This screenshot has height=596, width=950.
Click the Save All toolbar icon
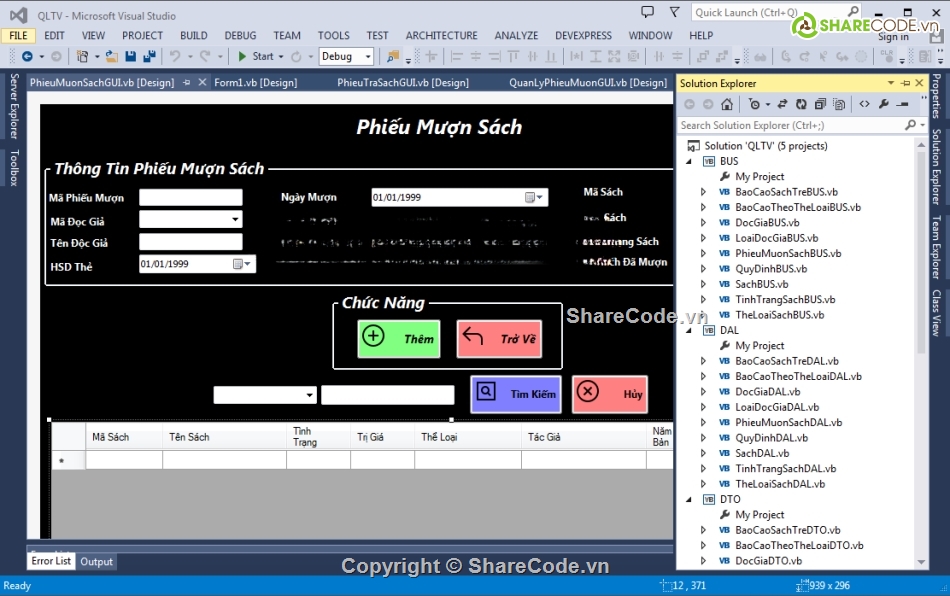click(x=149, y=56)
